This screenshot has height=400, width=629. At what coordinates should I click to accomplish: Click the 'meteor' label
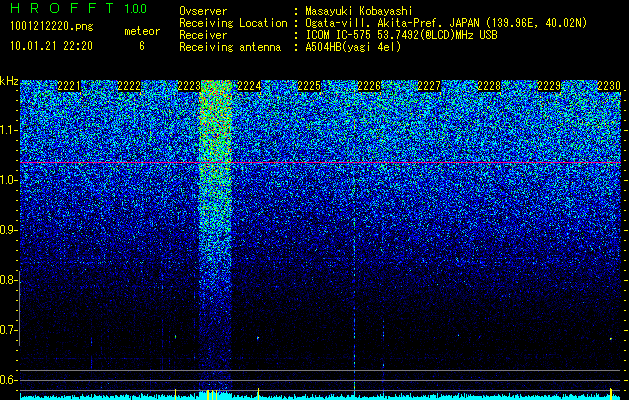[x=142, y=31]
